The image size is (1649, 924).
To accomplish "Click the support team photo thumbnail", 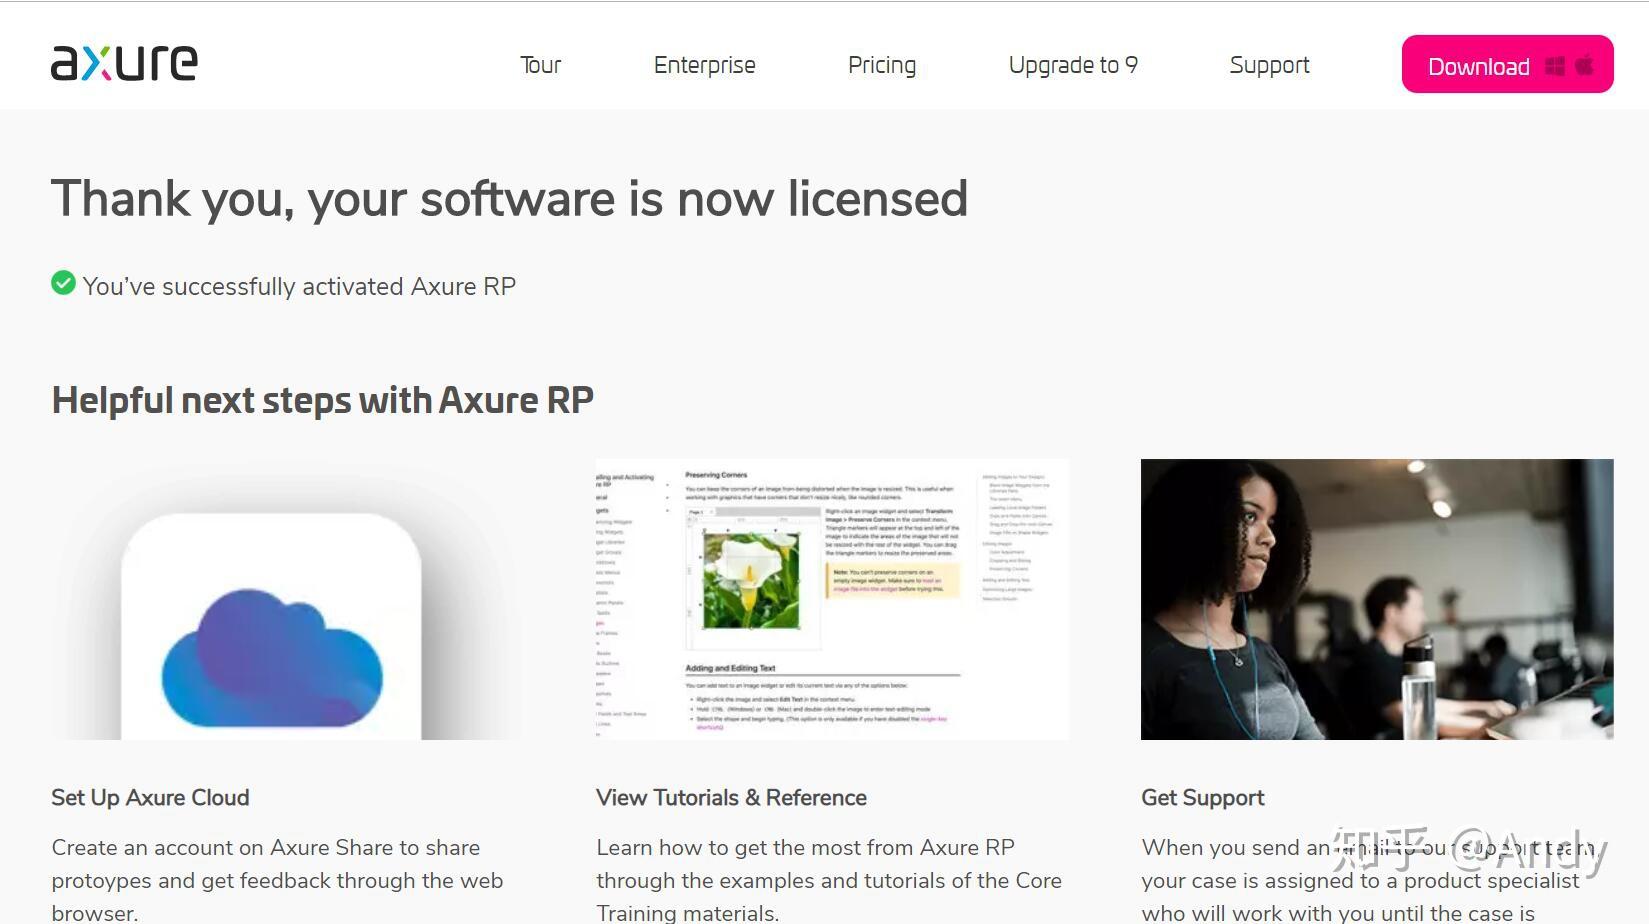I will tap(1376, 598).
